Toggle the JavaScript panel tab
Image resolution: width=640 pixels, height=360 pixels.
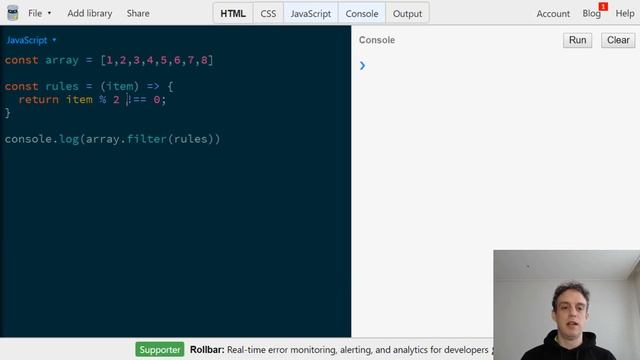[311, 13]
